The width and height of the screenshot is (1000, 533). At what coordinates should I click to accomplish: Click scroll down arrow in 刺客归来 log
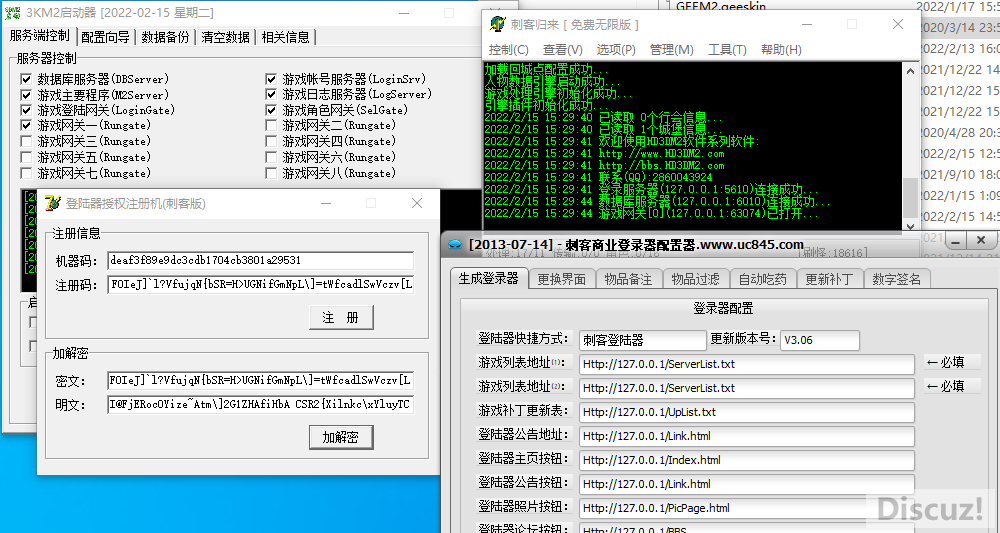(x=910, y=225)
